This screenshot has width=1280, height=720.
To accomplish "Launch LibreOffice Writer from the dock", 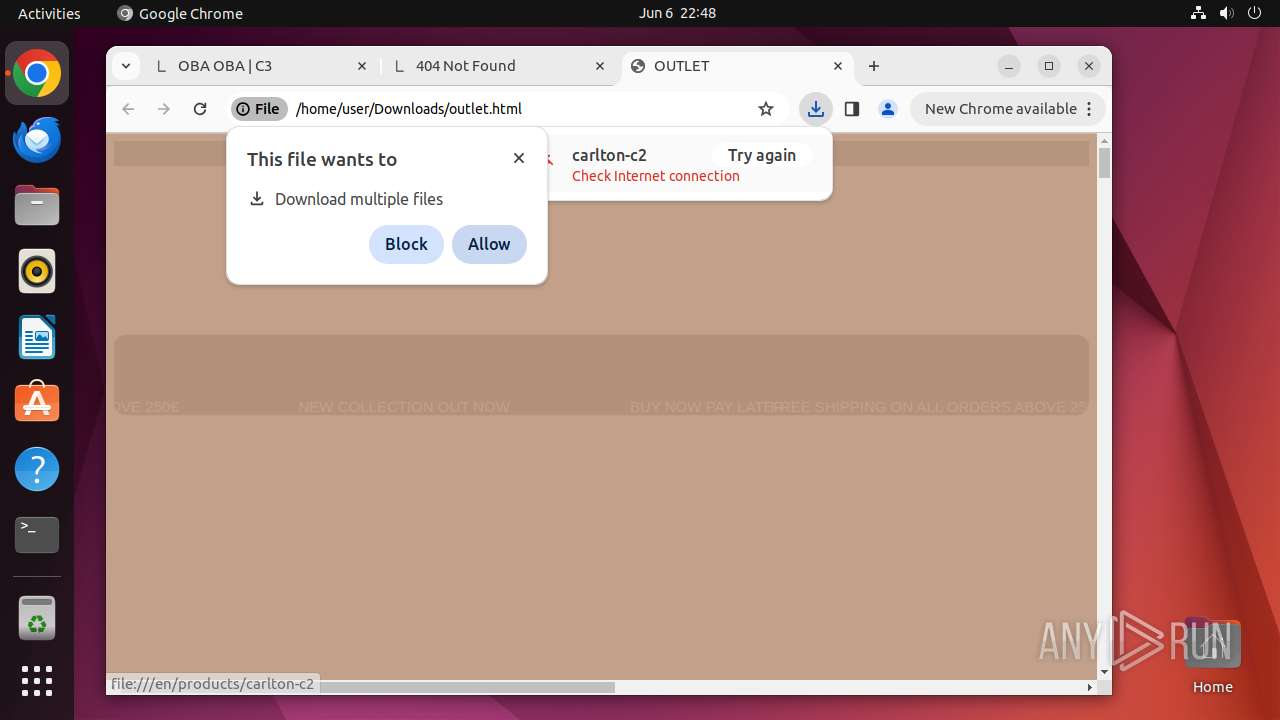I will [x=37, y=337].
